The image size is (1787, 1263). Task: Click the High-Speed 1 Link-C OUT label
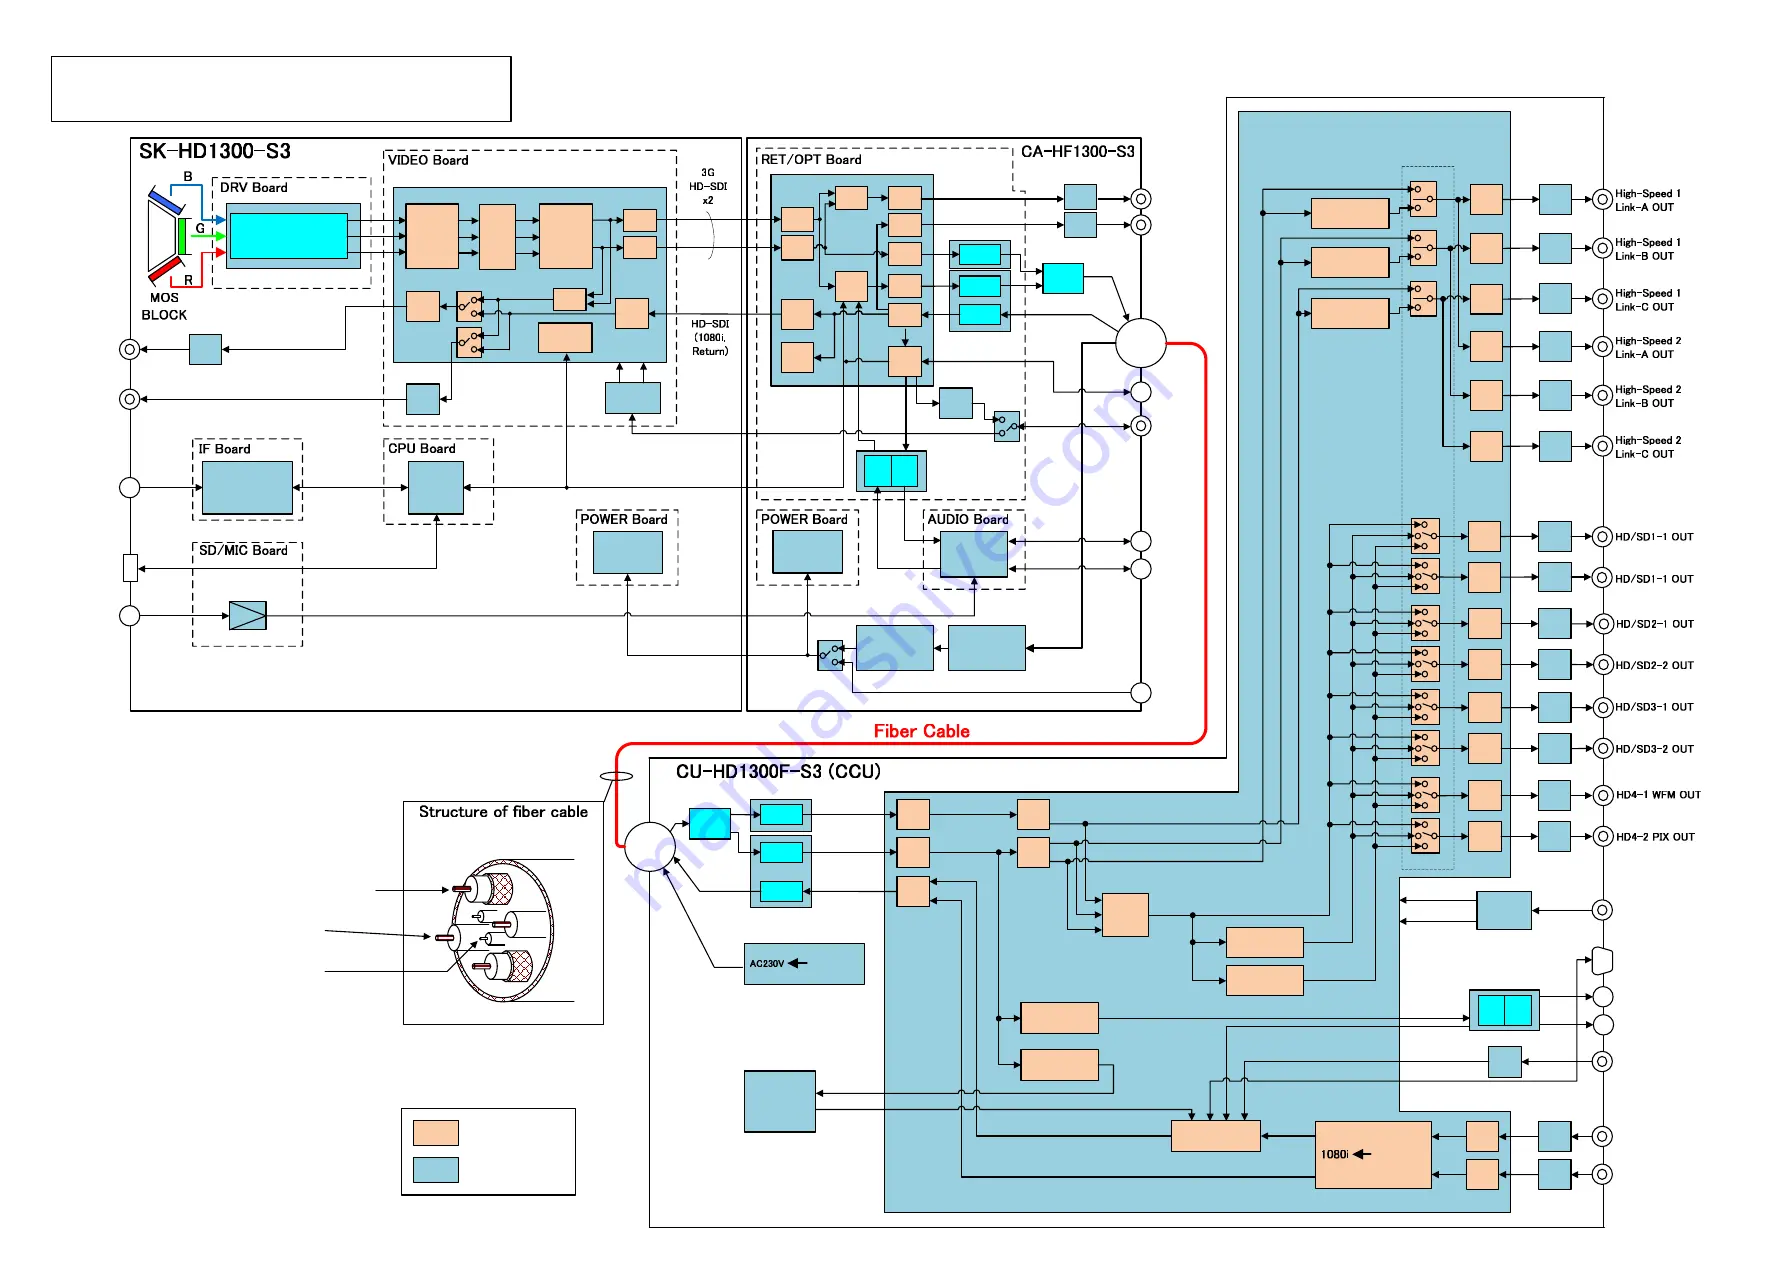[x=1648, y=300]
